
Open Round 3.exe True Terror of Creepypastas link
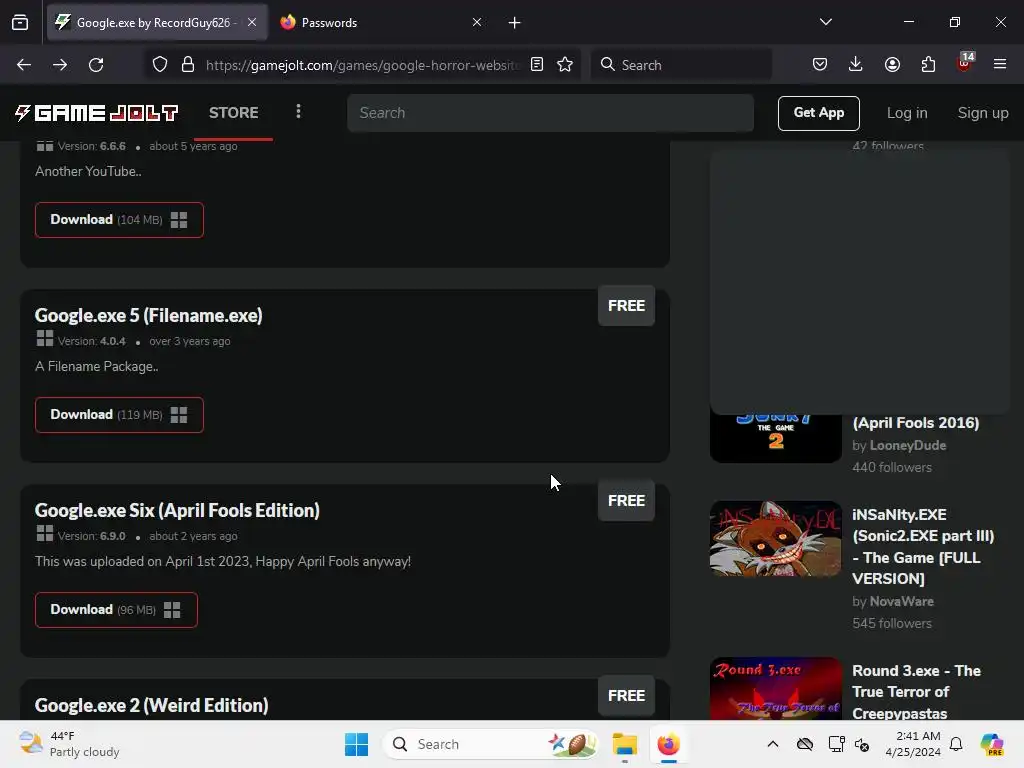tap(916, 692)
